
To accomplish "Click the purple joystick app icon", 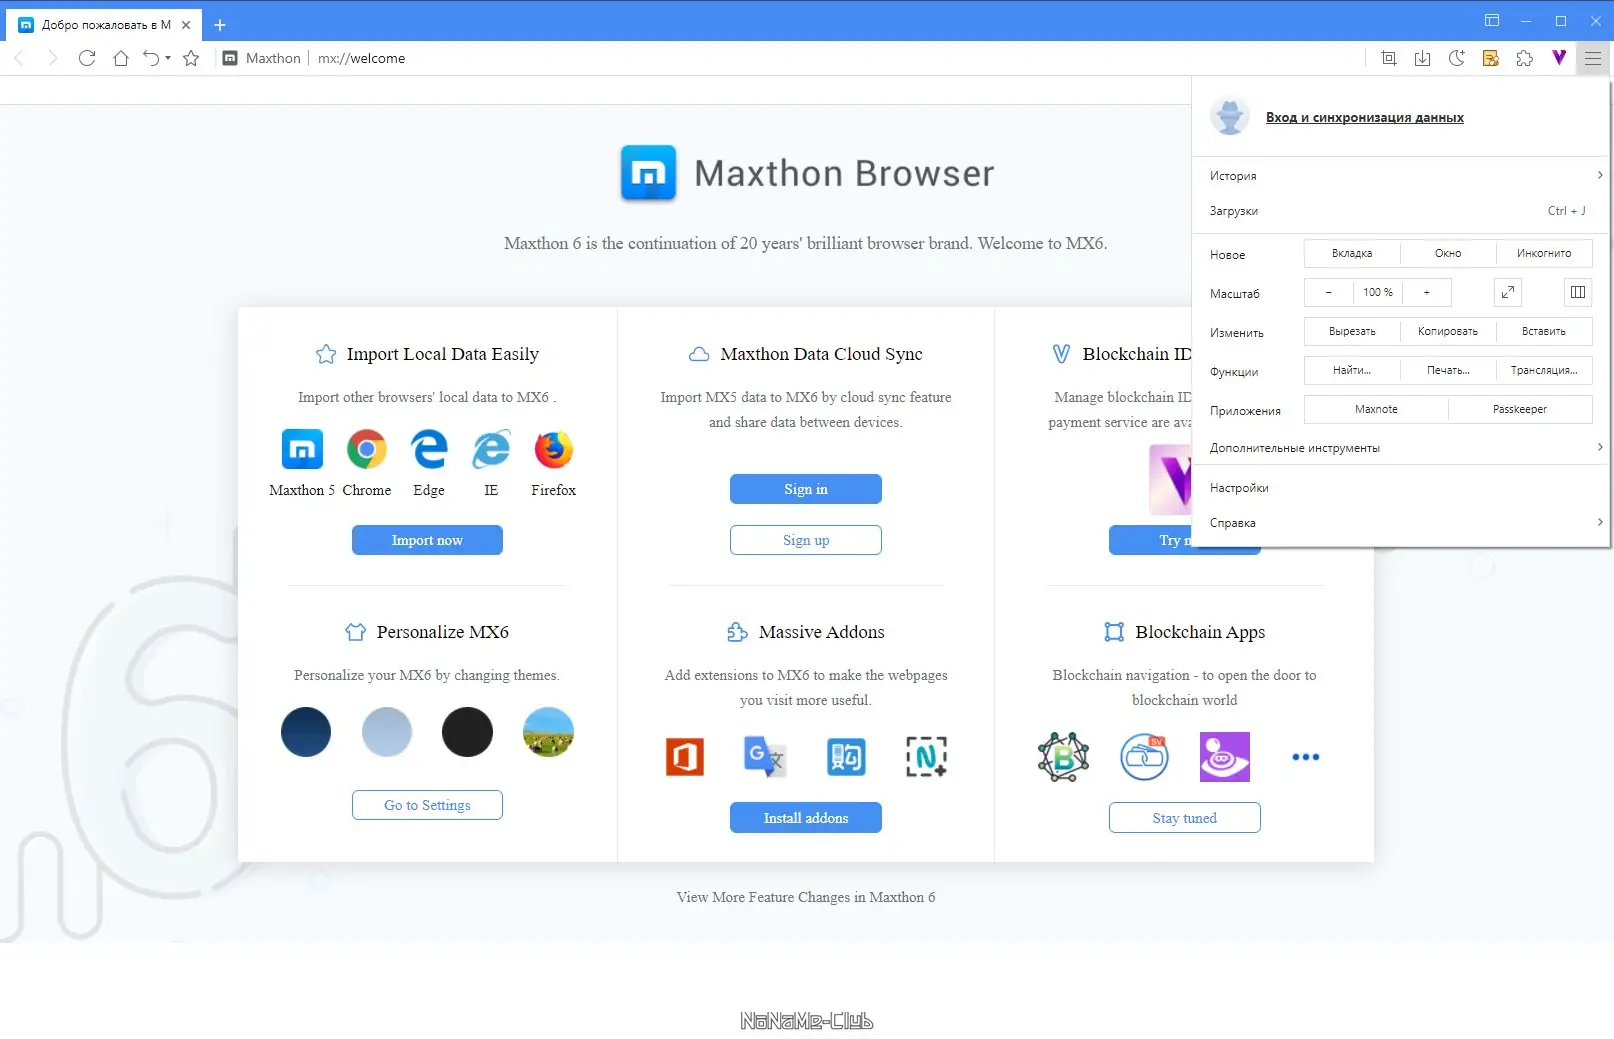I will [1225, 757].
